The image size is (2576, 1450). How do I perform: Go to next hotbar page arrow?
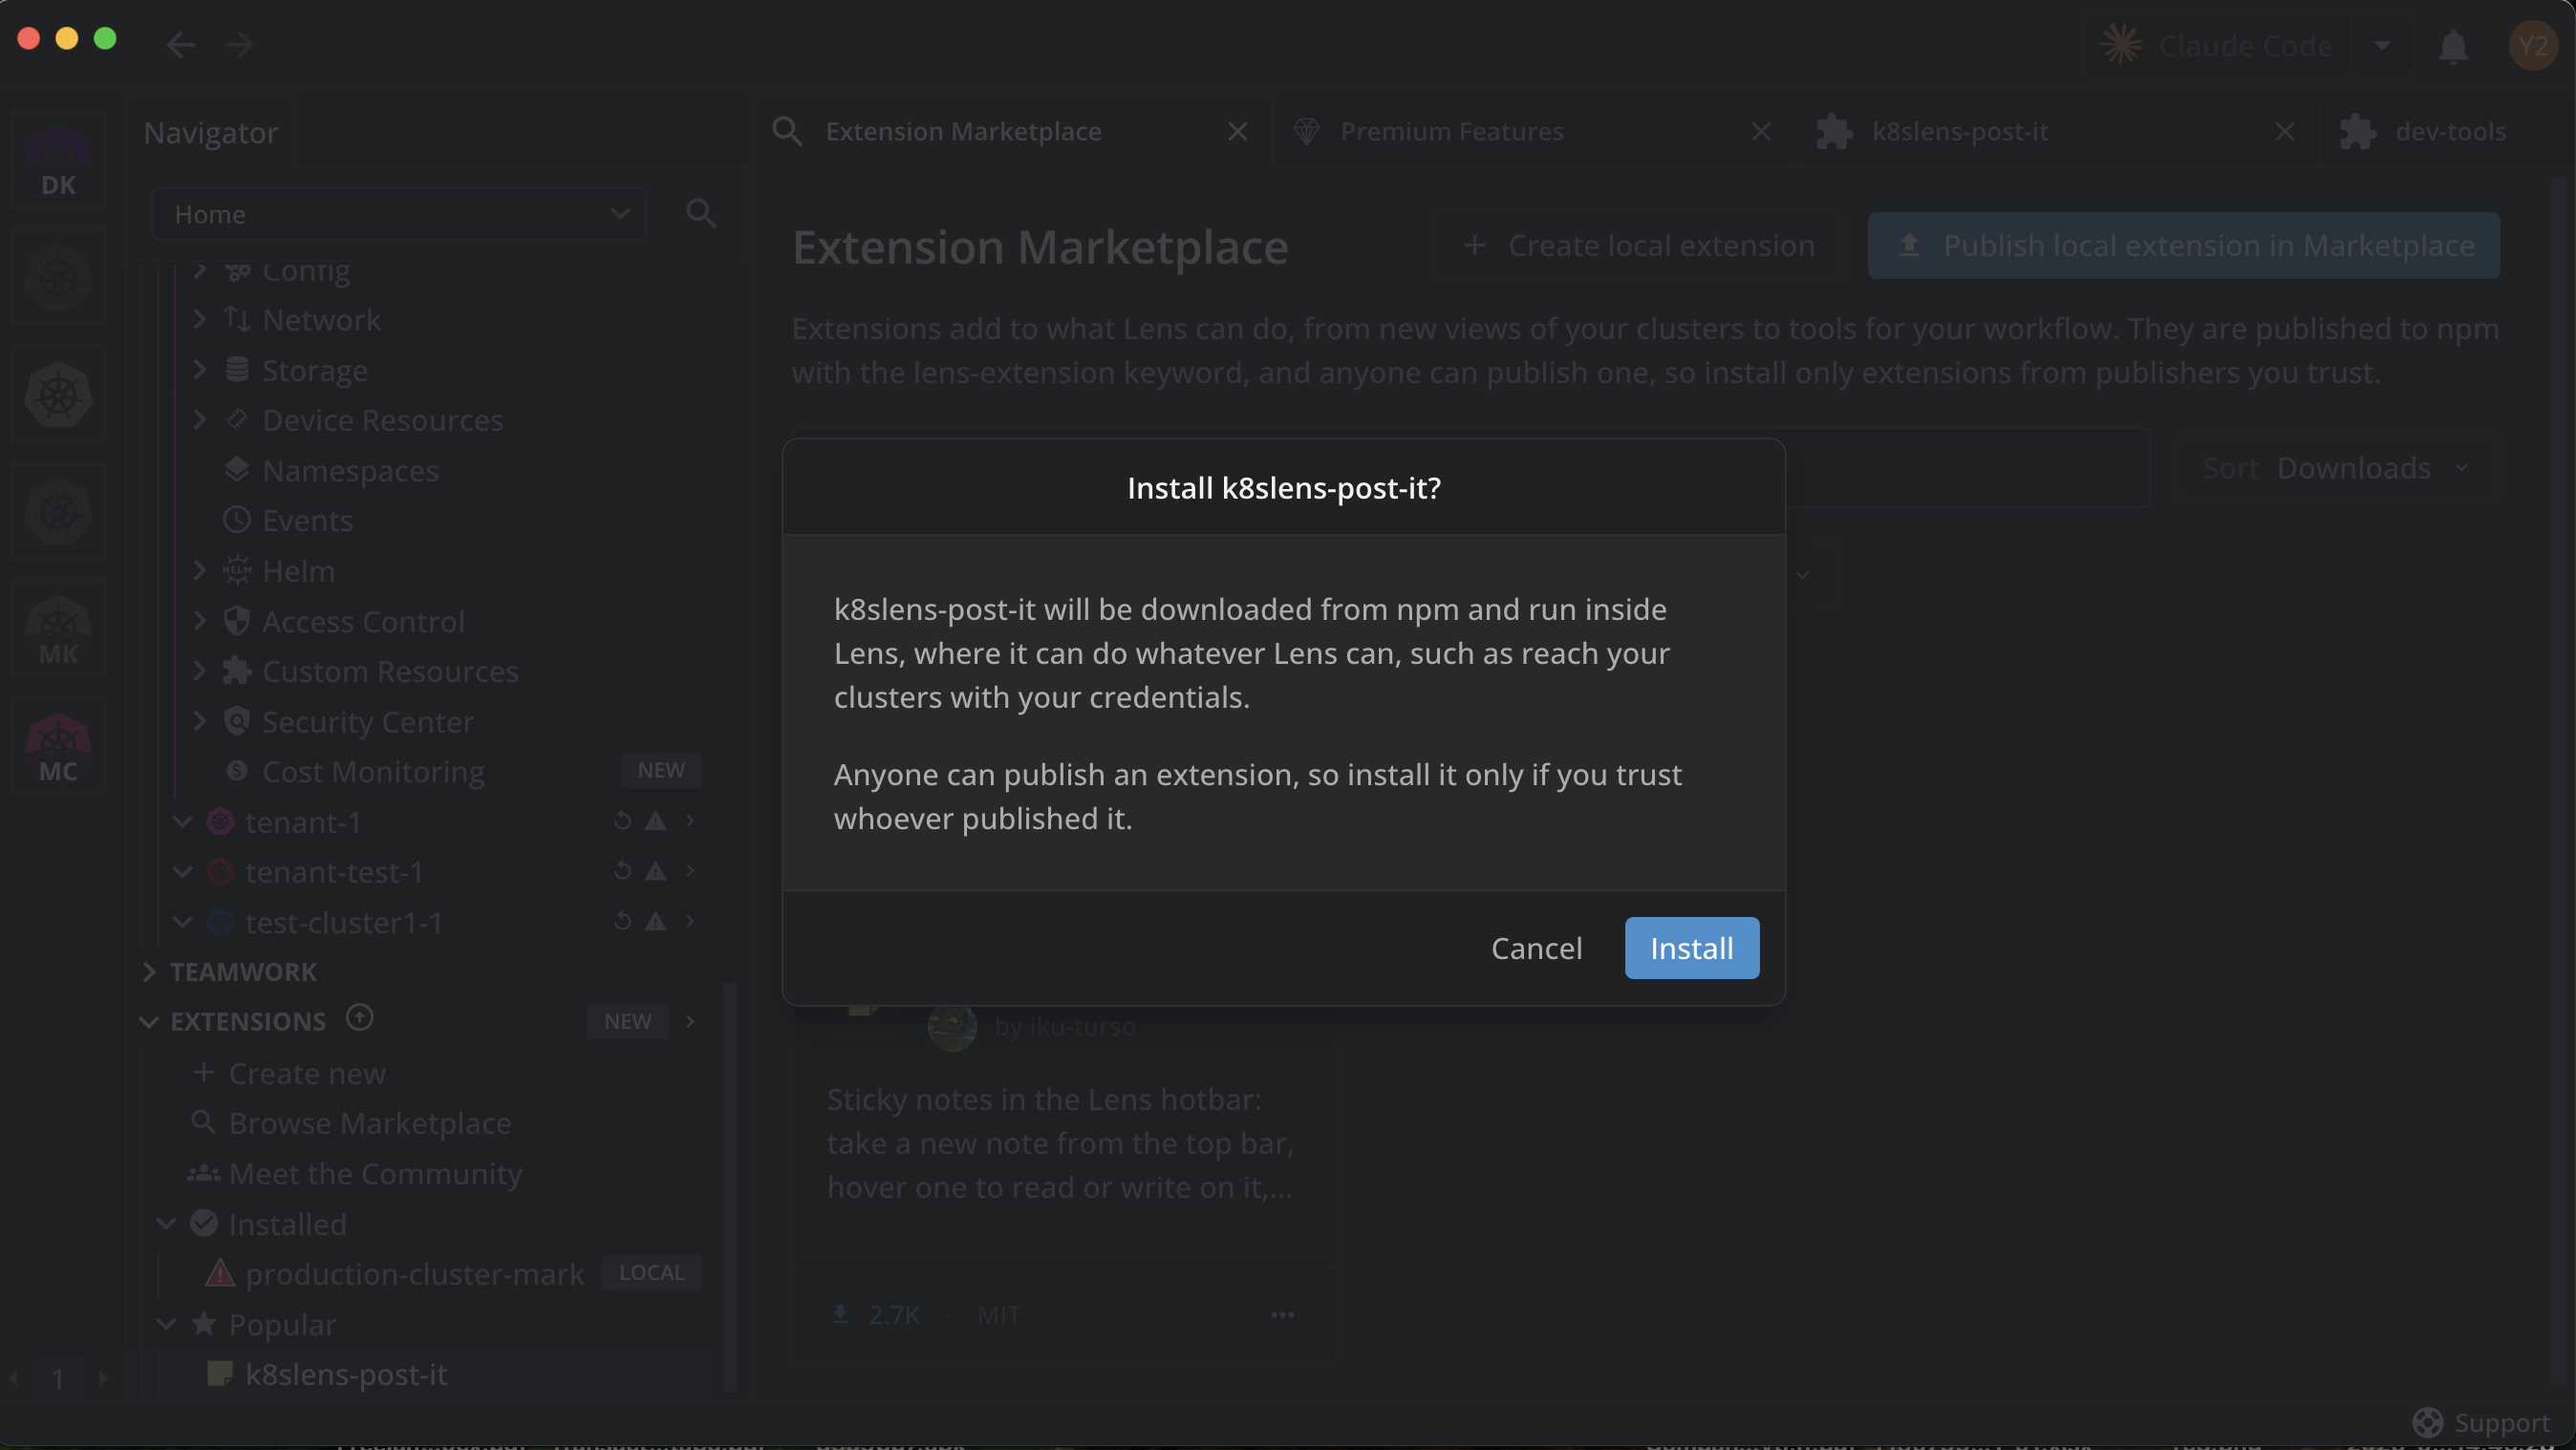103,1378
